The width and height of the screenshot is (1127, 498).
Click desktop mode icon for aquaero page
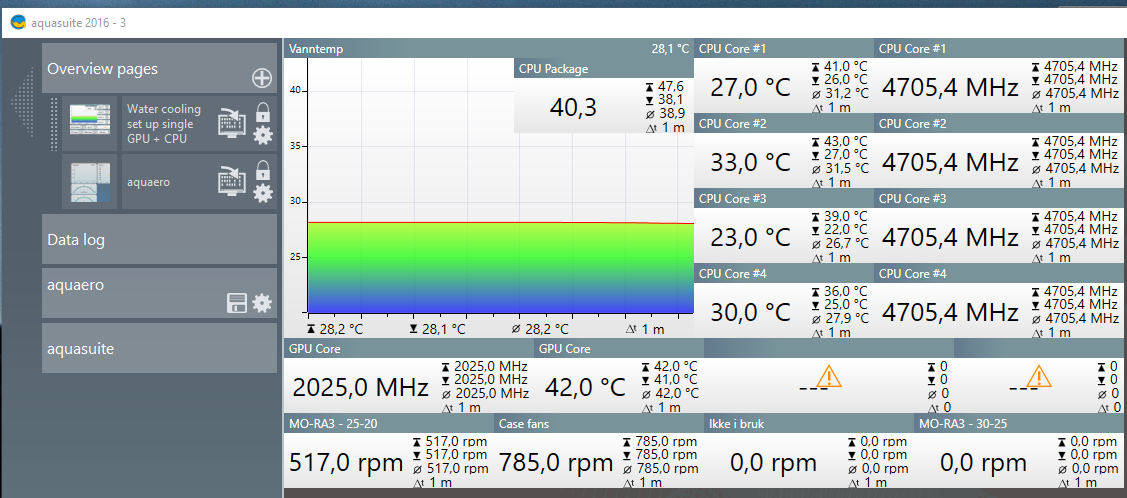233,181
